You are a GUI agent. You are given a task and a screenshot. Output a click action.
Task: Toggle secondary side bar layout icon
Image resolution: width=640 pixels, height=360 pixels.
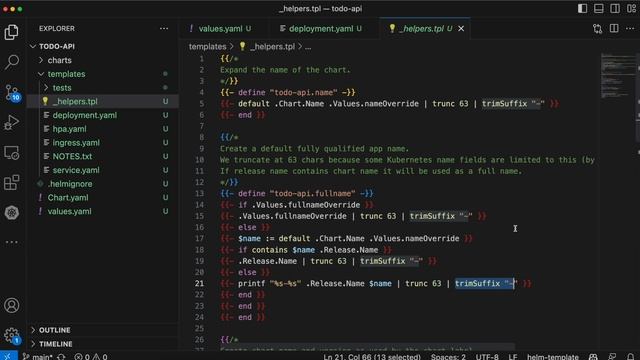pyautogui.click(x=615, y=9)
